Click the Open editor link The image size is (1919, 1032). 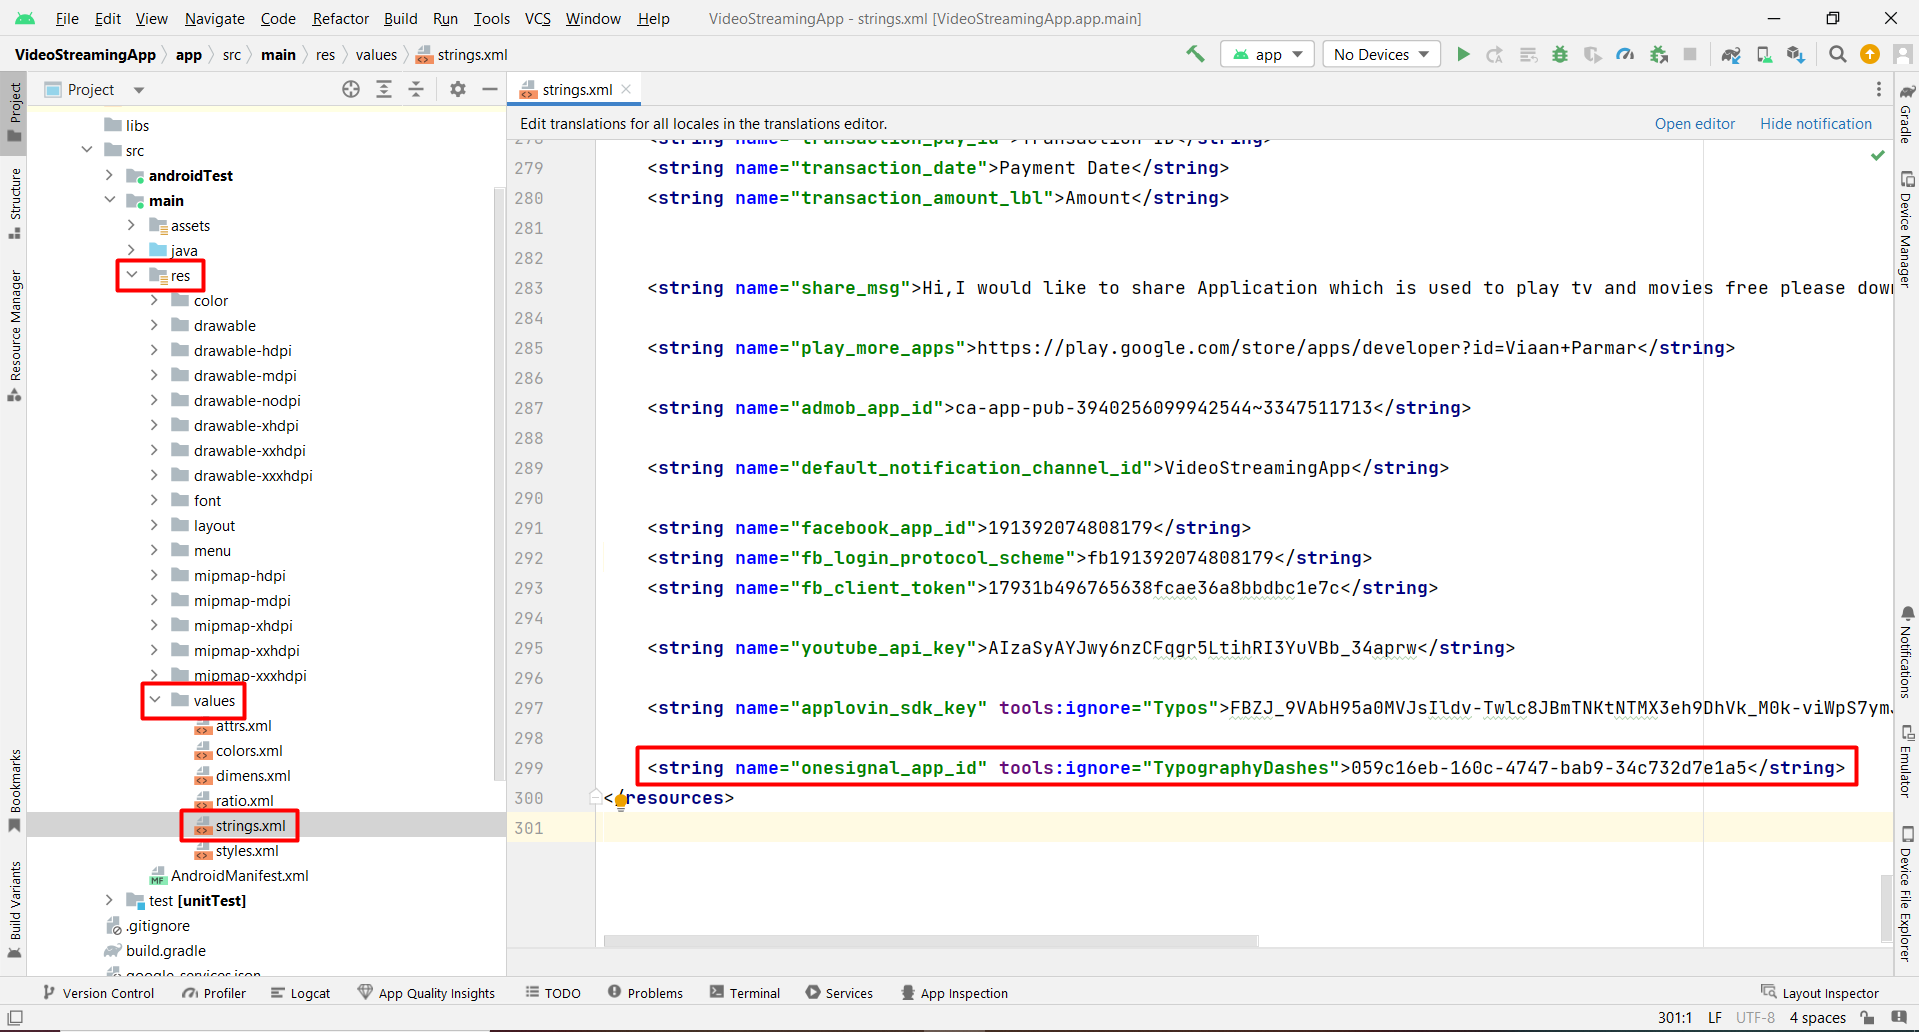click(x=1694, y=124)
